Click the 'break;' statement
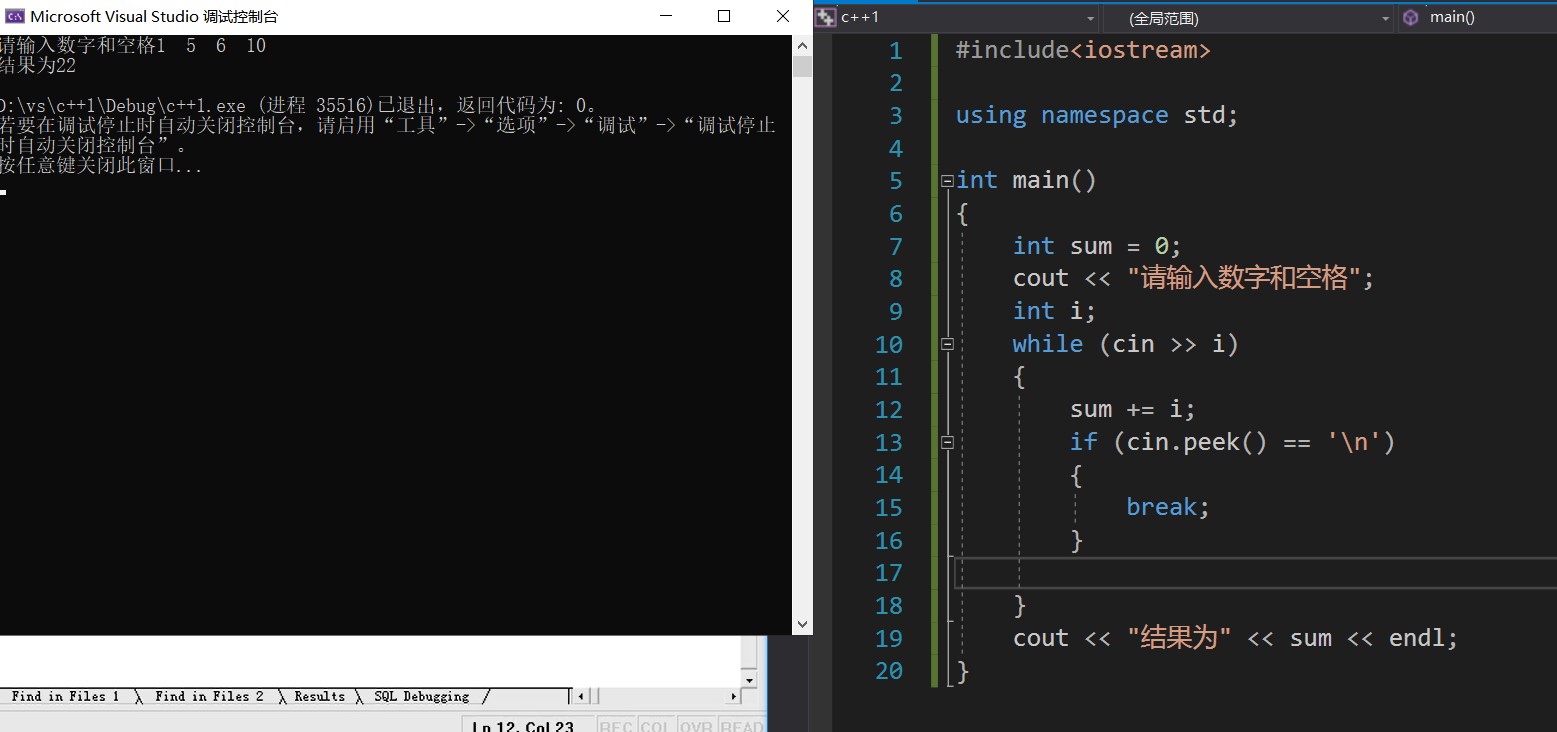This screenshot has height=732, width=1557. [1168, 507]
